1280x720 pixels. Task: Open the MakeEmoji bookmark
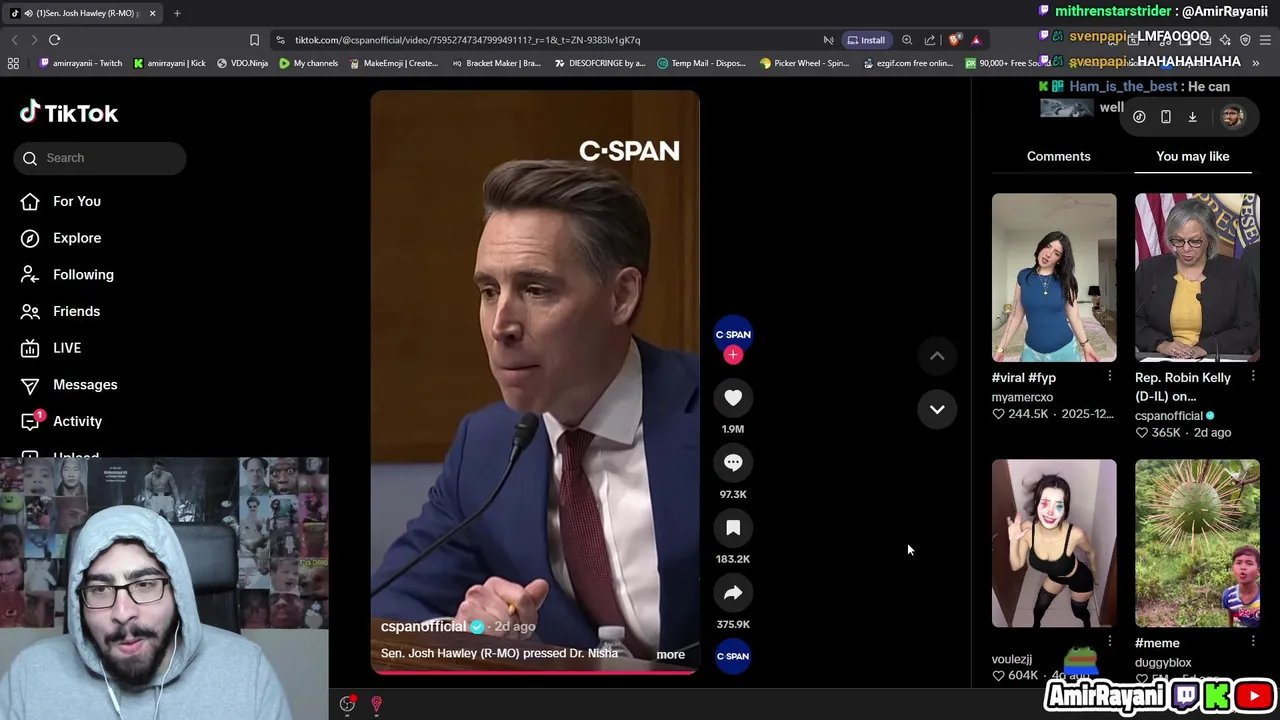pos(393,63)
